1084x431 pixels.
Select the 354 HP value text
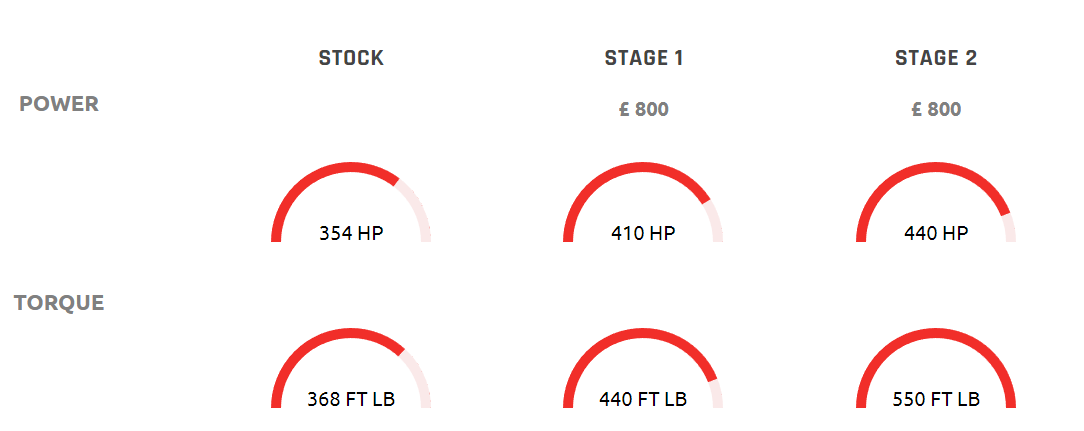click(x=351, y=233)
